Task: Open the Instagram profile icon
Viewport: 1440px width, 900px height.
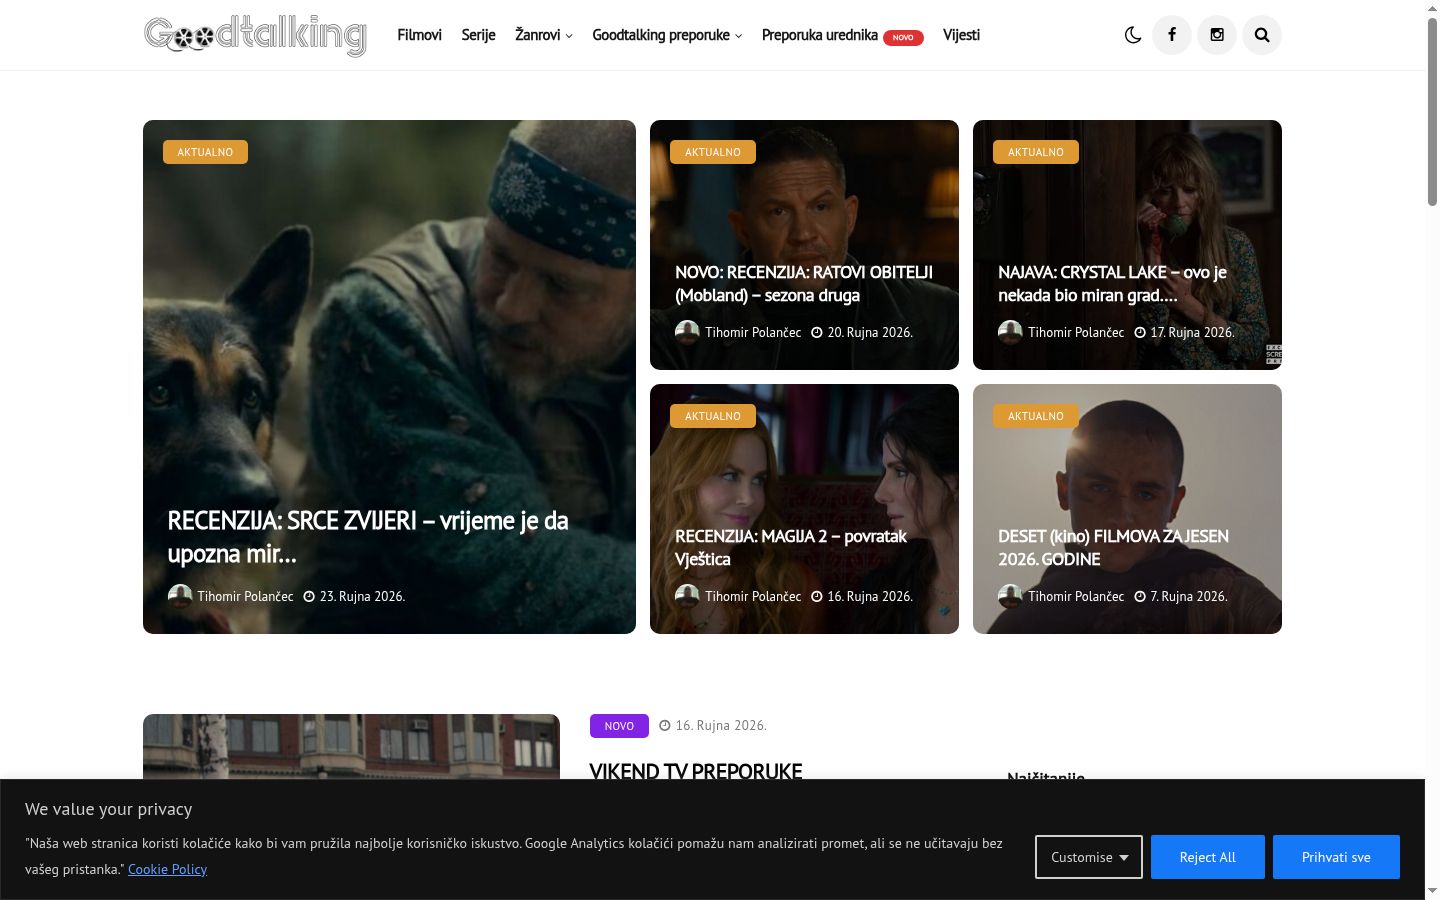Action: click(1217, 35)
